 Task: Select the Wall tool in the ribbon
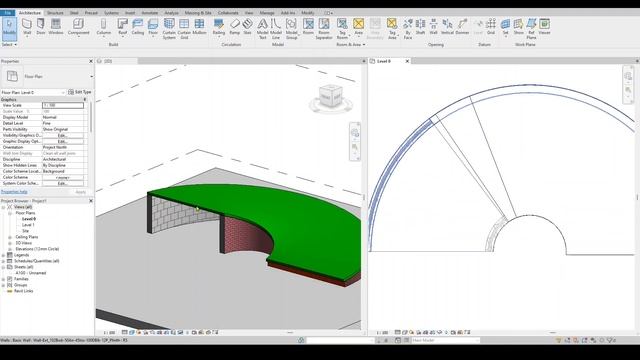[27, 27]
